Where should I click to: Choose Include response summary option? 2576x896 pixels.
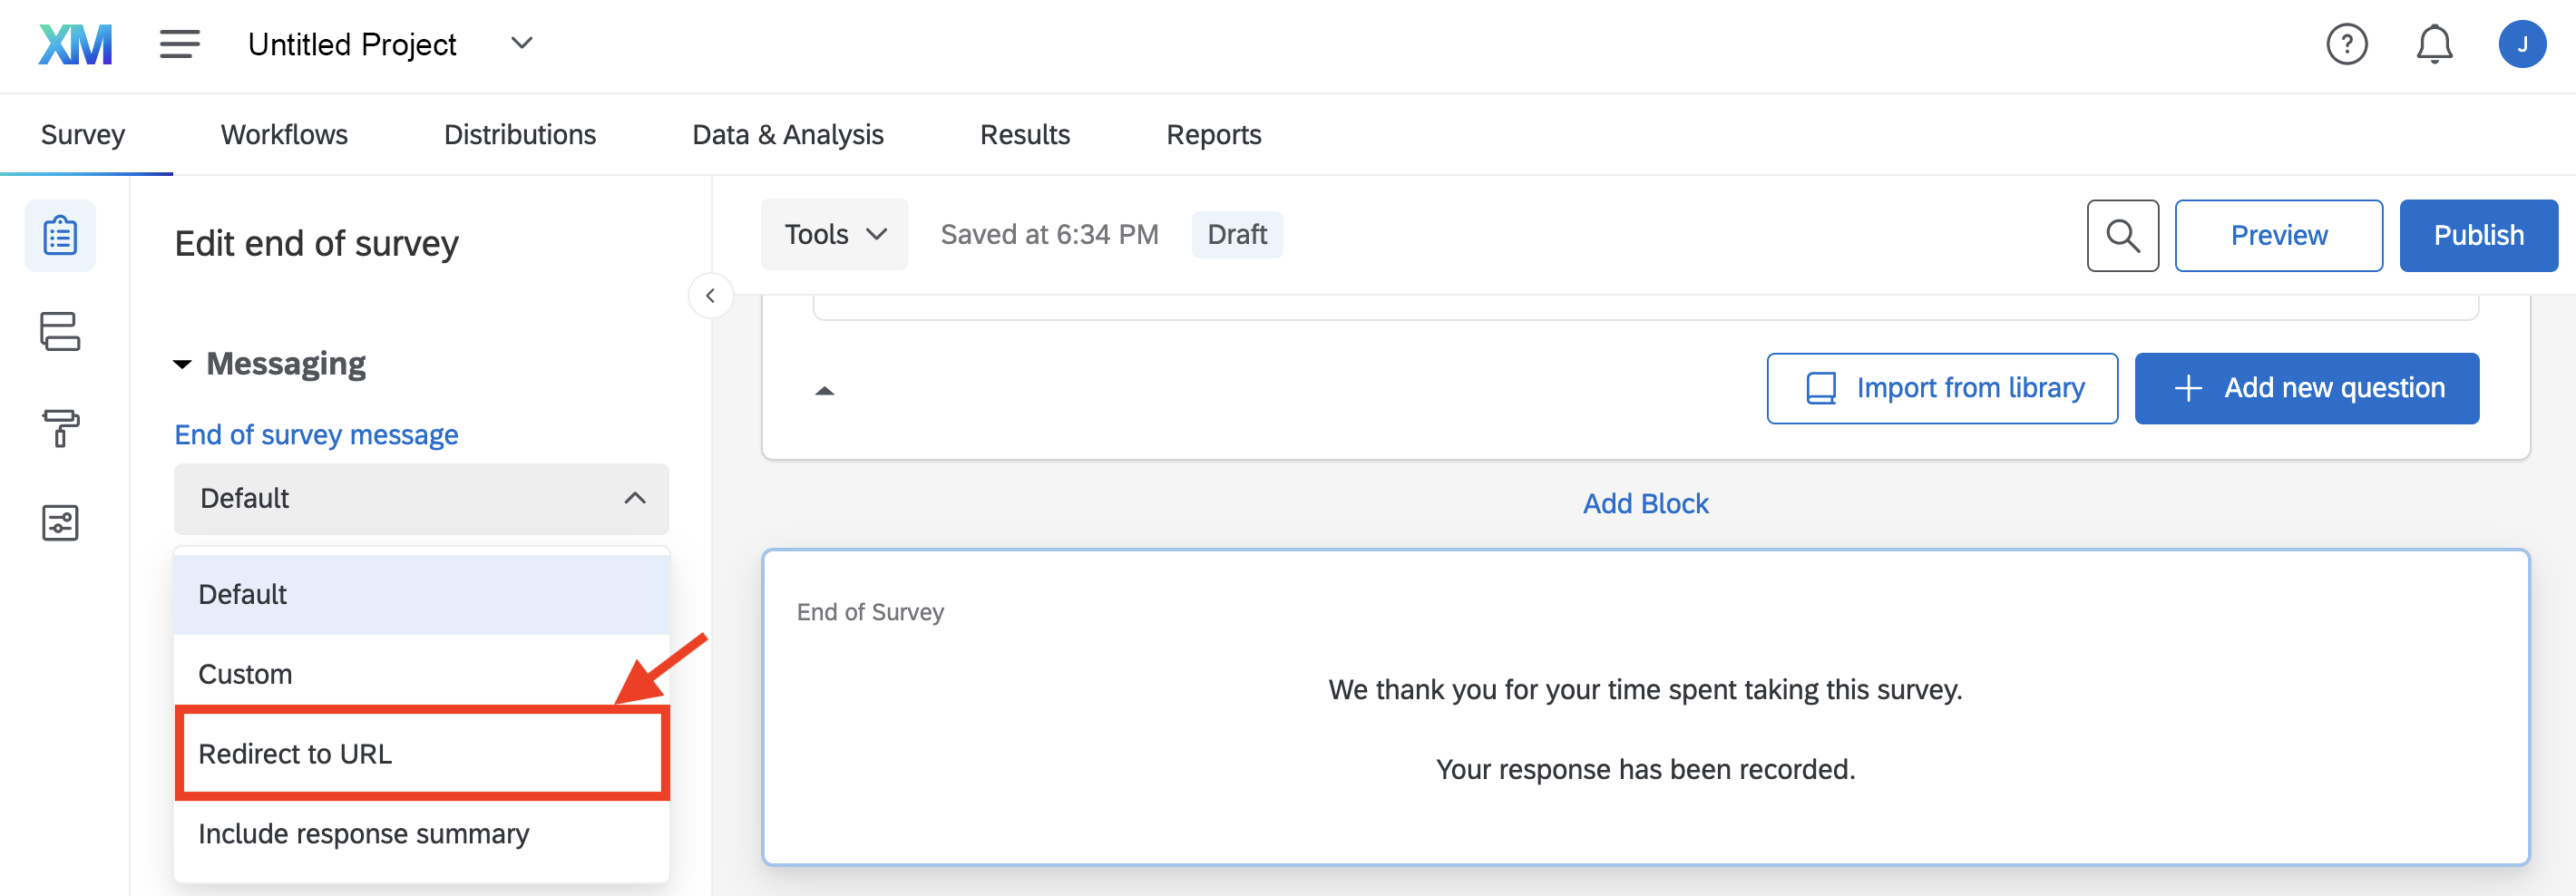pyautogui.click(x=421, y=834)
